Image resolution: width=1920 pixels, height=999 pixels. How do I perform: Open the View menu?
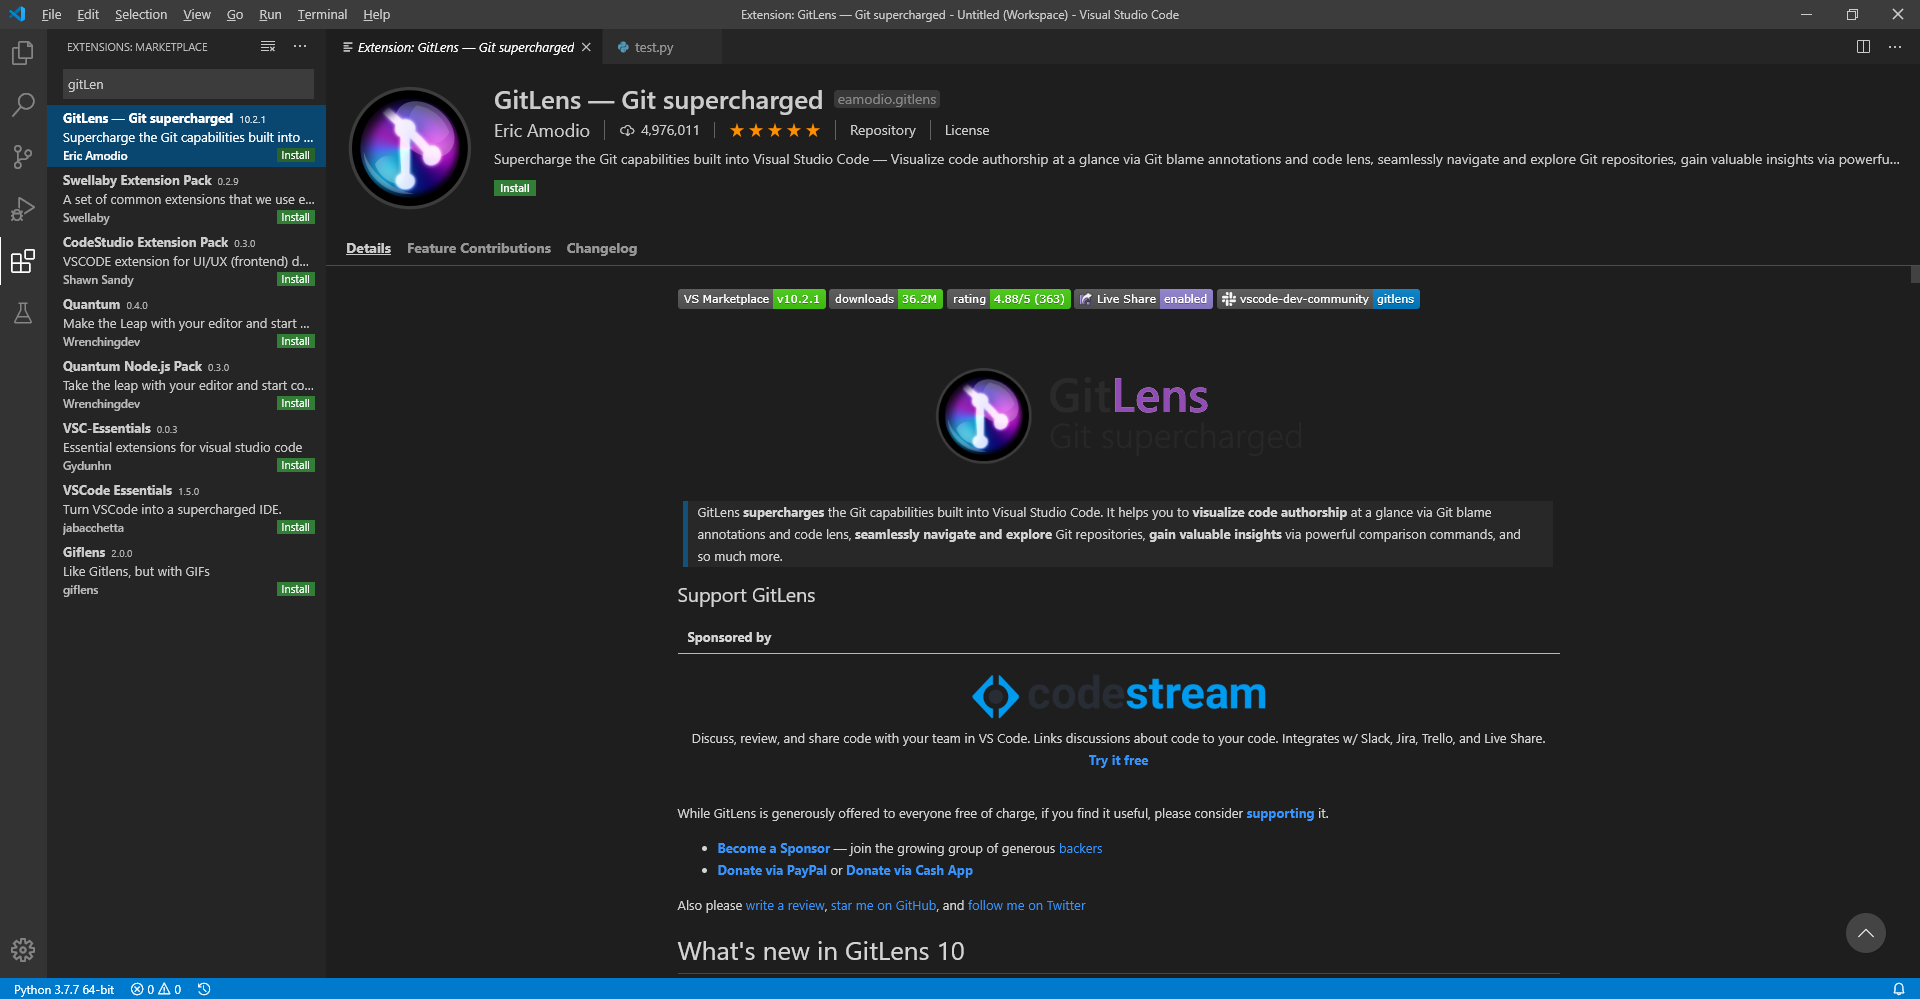(x=196, y=14)
